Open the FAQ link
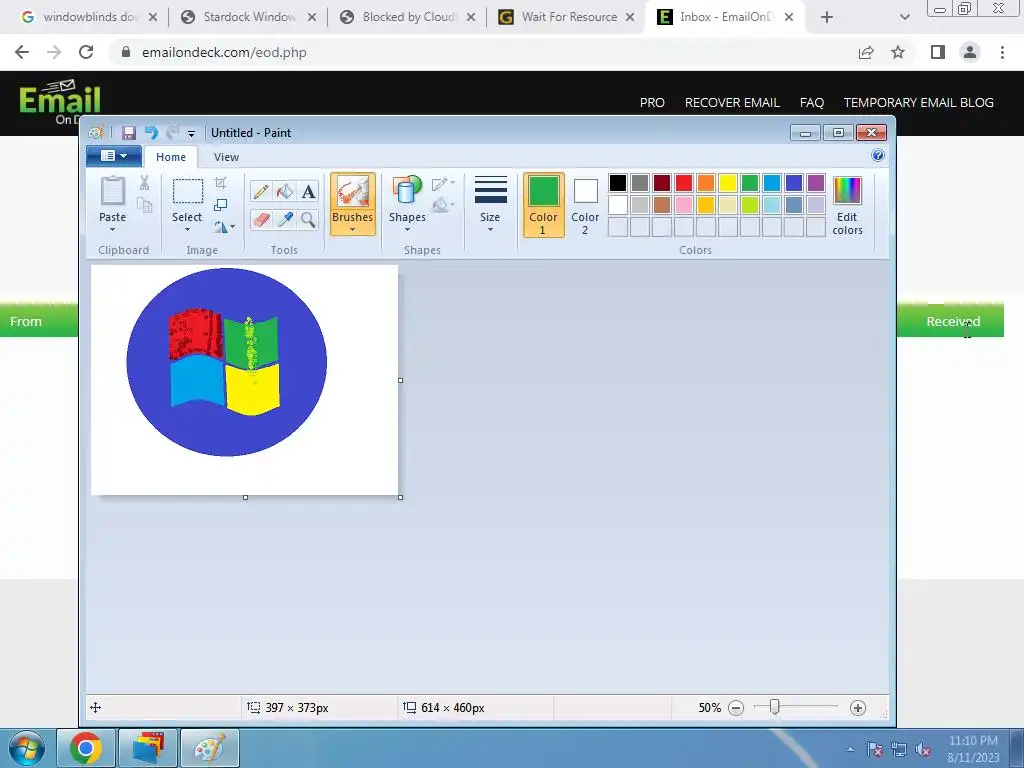 coord(812,103)
